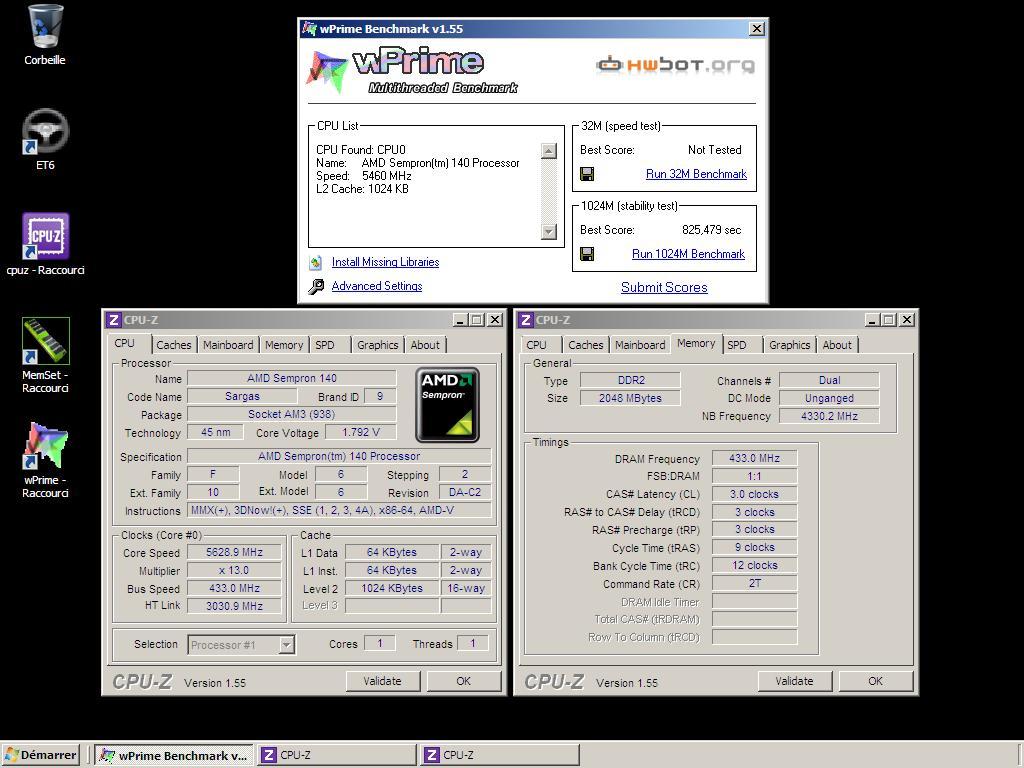Switch to Graphics tab in right CPU-Z window
This screenshot has width=1024, height=768.
[x=790, y=345]
